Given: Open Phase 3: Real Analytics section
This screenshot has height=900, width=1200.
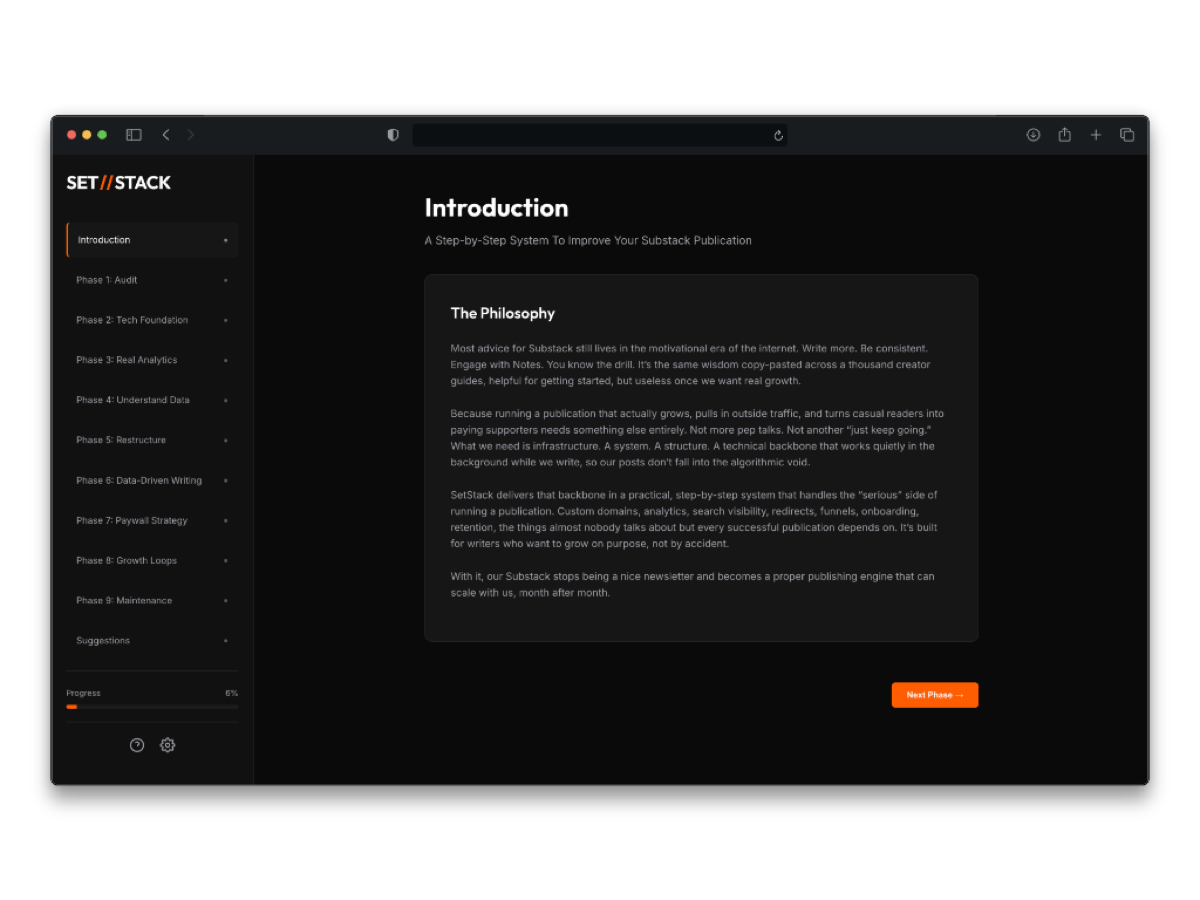Looking at the screenshot, I should tap(125, 360).
